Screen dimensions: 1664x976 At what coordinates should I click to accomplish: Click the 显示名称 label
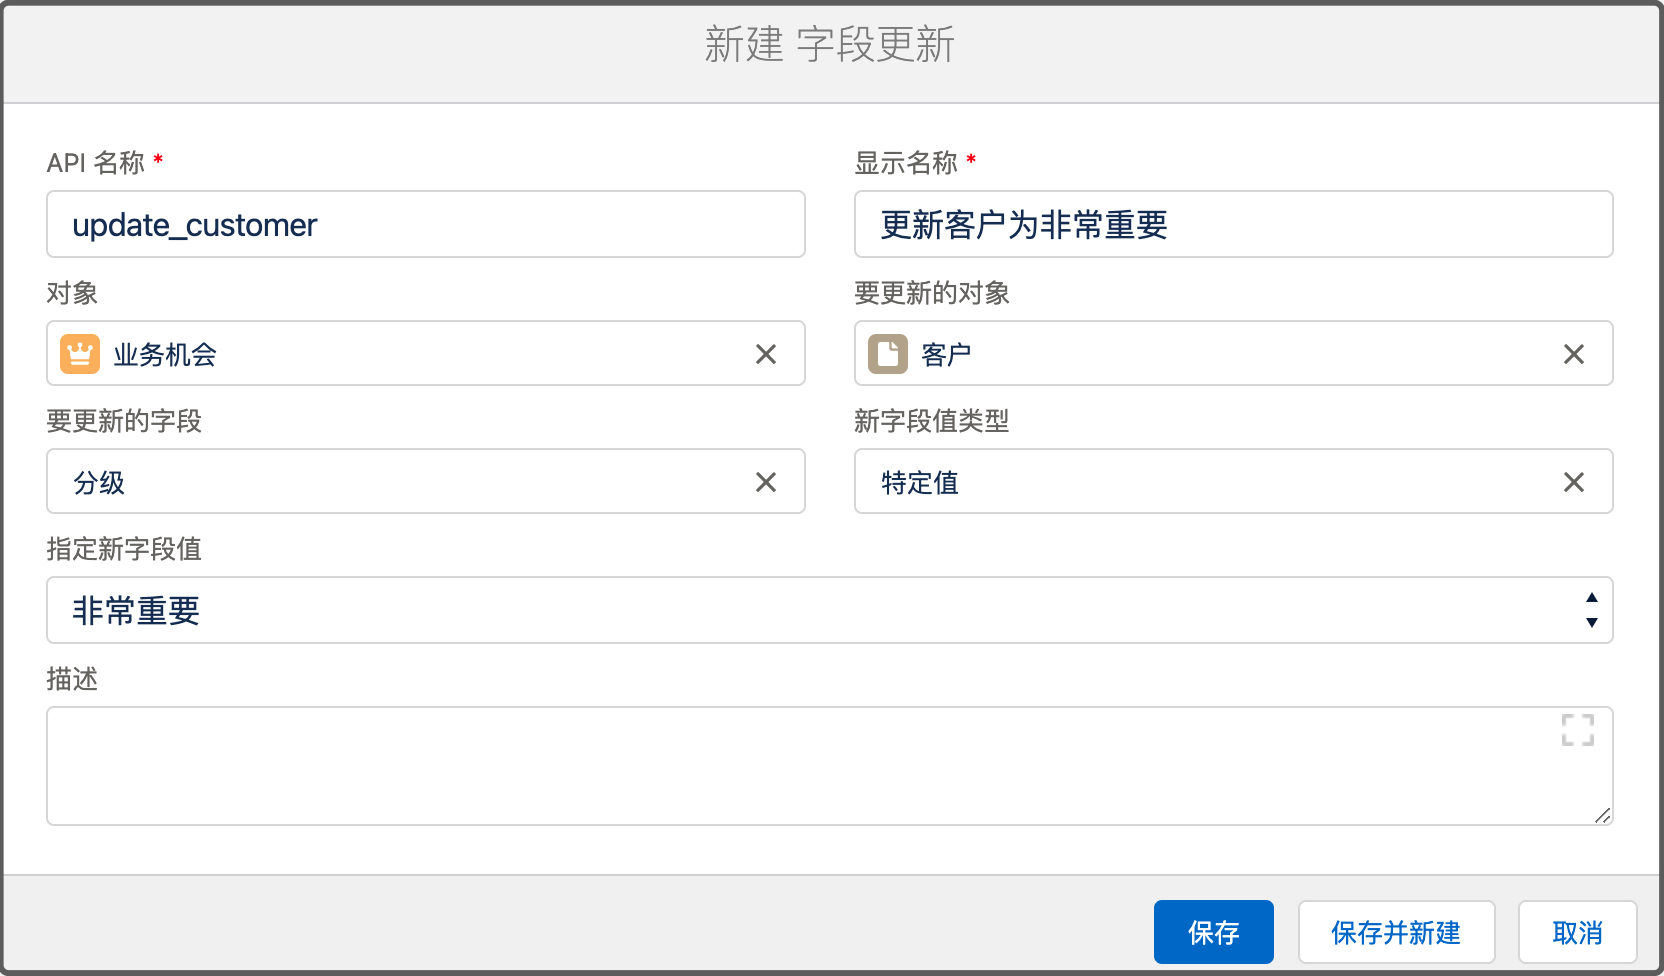pos(906,163)
